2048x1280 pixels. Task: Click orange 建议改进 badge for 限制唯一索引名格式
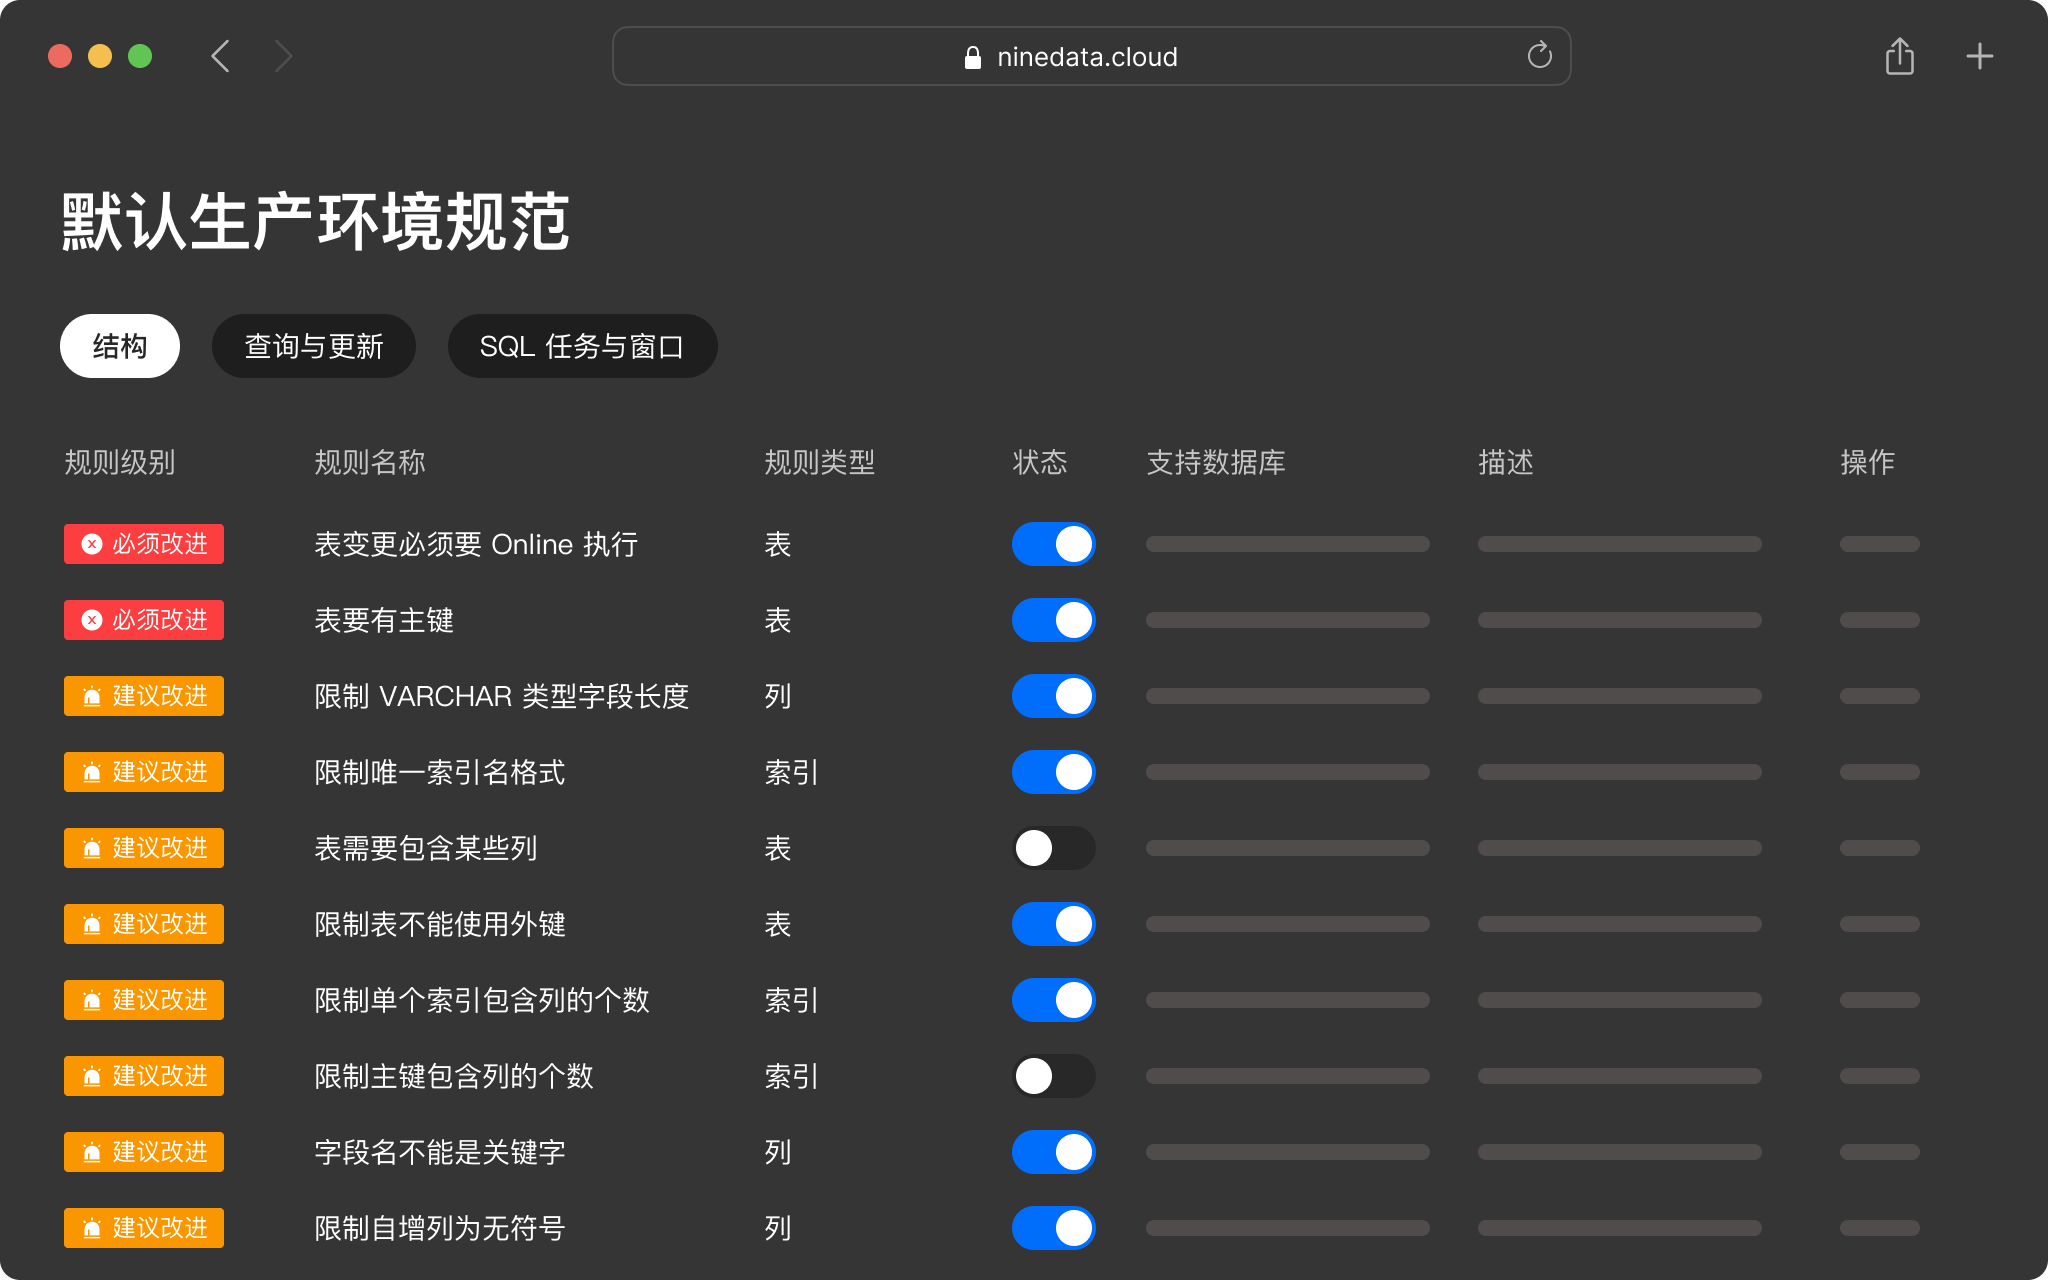point(144,772)
